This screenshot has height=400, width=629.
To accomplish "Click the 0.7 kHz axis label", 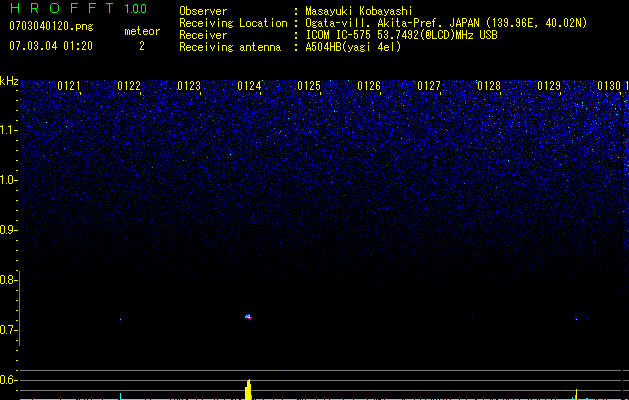I will [7, 330].
